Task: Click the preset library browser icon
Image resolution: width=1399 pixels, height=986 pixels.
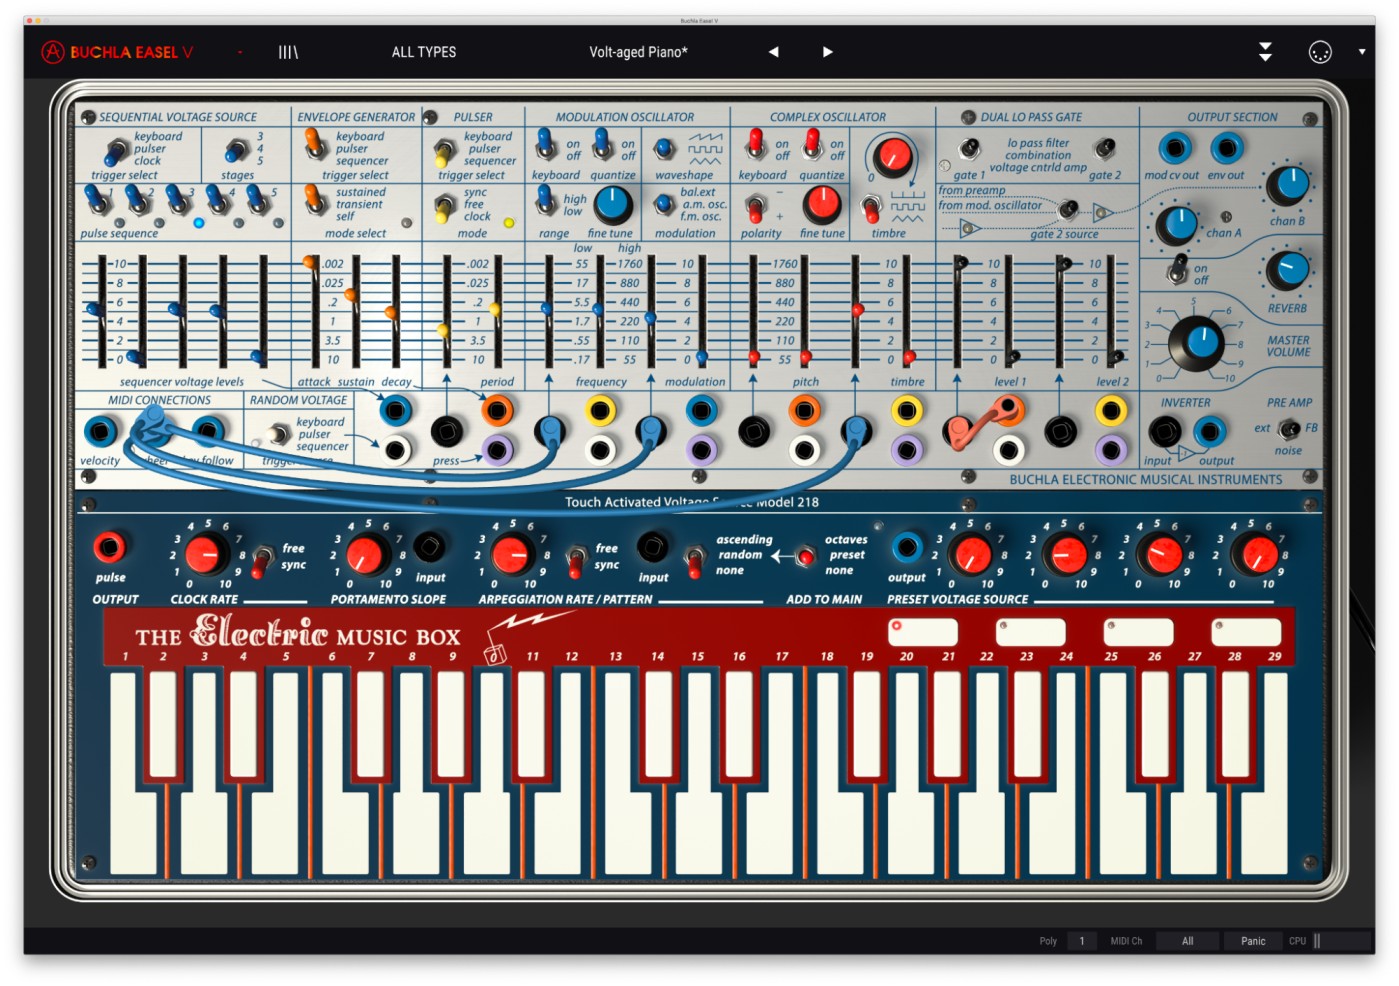Action: pyautogui.click(x=287, y=51)
